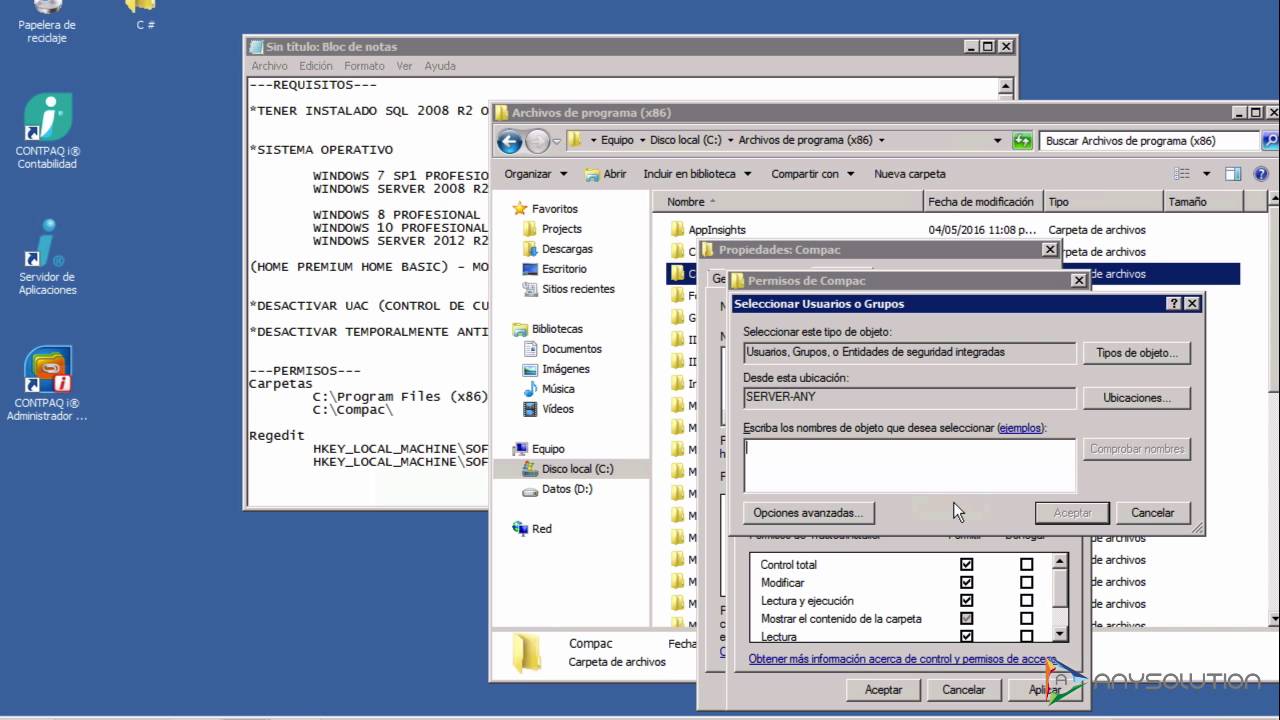The height and width of the screenshot is (720, 1280).
Task: Toggle the preview pane icon in Explorer
Action: pos(1233,174)
